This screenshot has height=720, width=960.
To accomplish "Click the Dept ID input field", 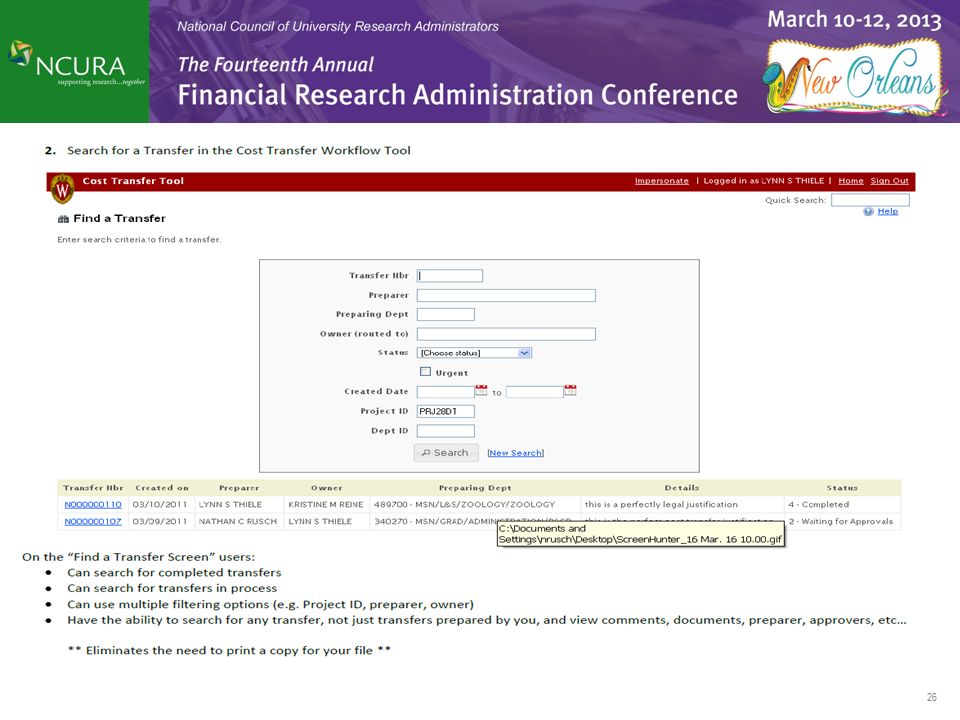I will point(446,431).
